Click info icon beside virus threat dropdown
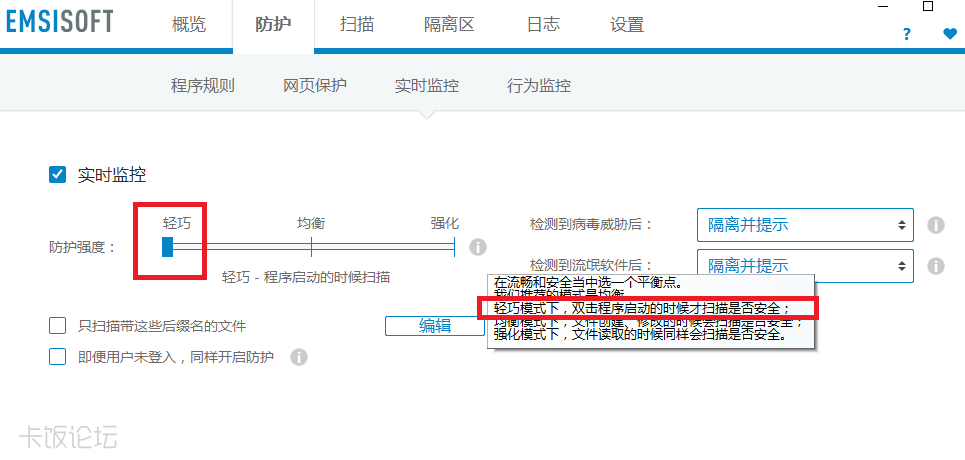The width and height of the screenshot is (965, 460). click(936, 225)
